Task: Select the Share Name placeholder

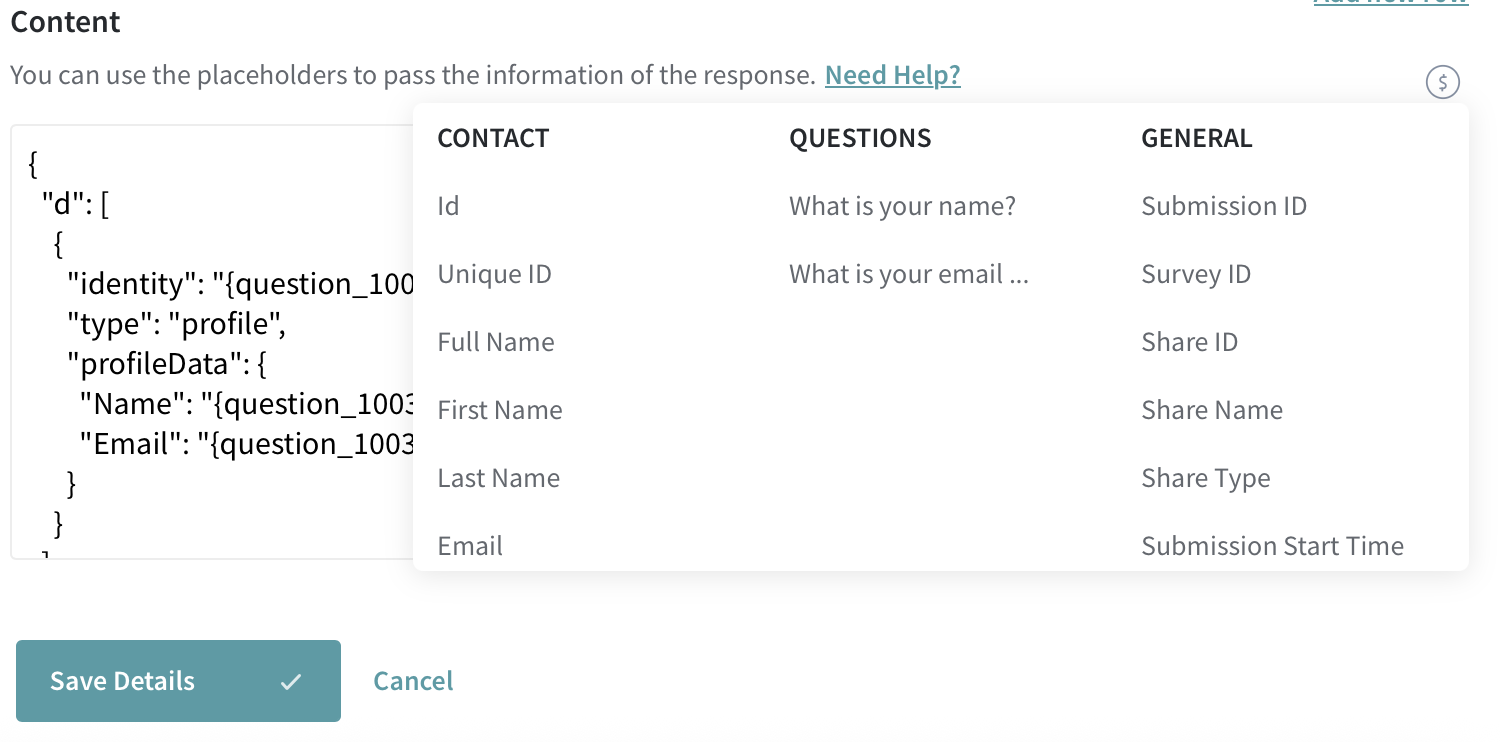Action: point(1212,410)
